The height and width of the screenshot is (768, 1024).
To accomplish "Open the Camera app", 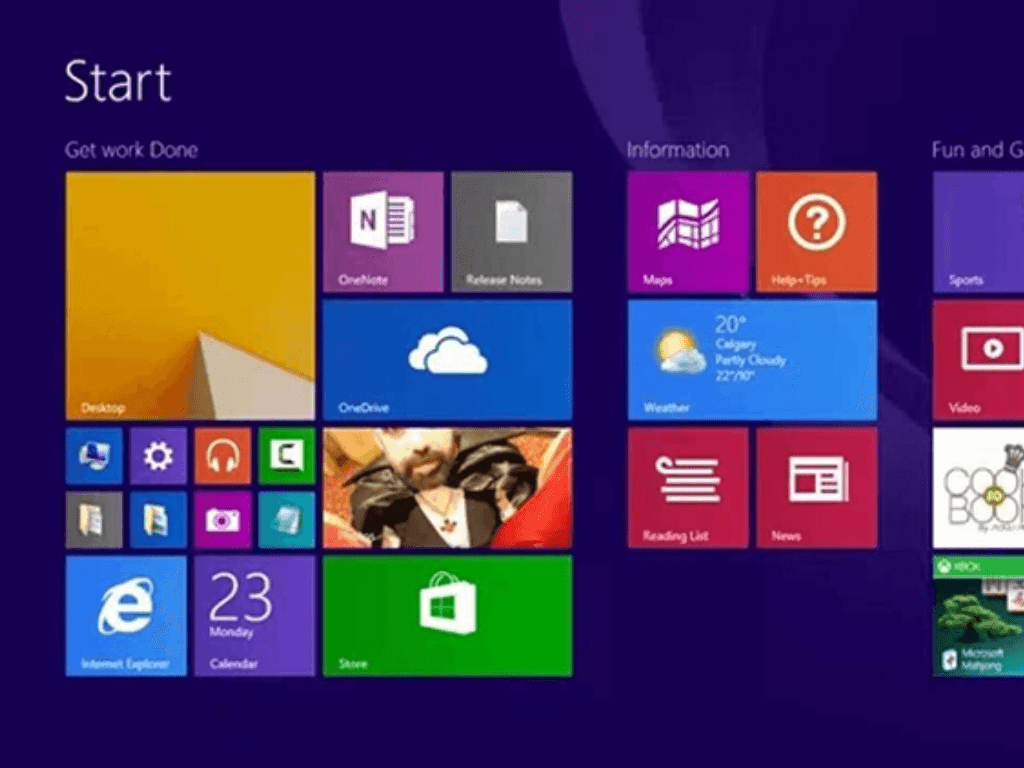I will pyautogui.click(x=222, y=519).
